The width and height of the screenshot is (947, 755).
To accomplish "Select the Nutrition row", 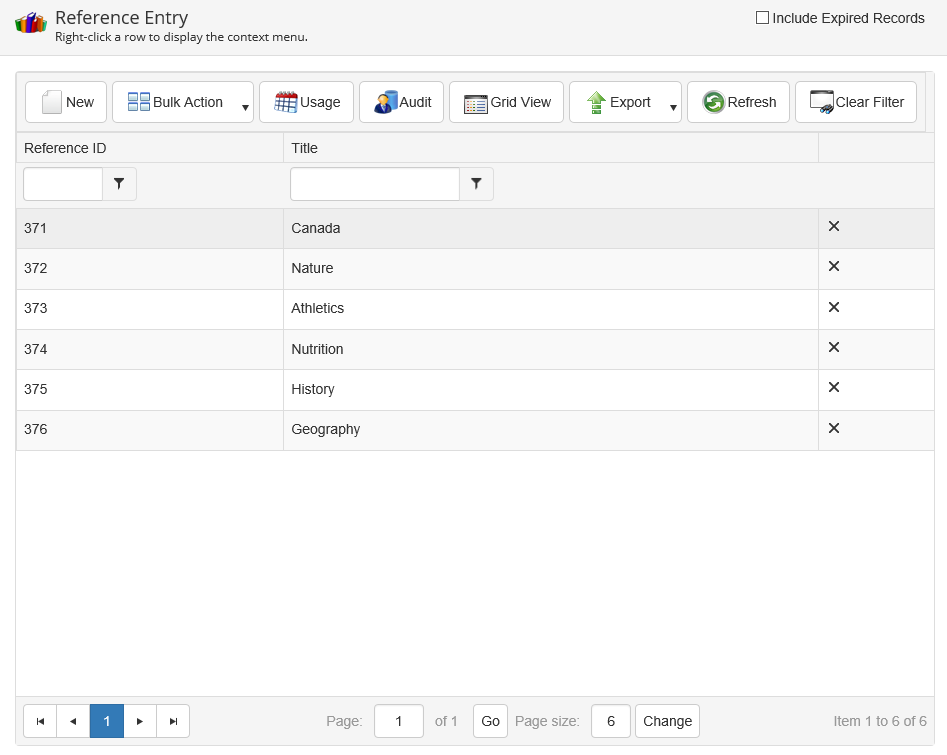I will pos(317,349).
